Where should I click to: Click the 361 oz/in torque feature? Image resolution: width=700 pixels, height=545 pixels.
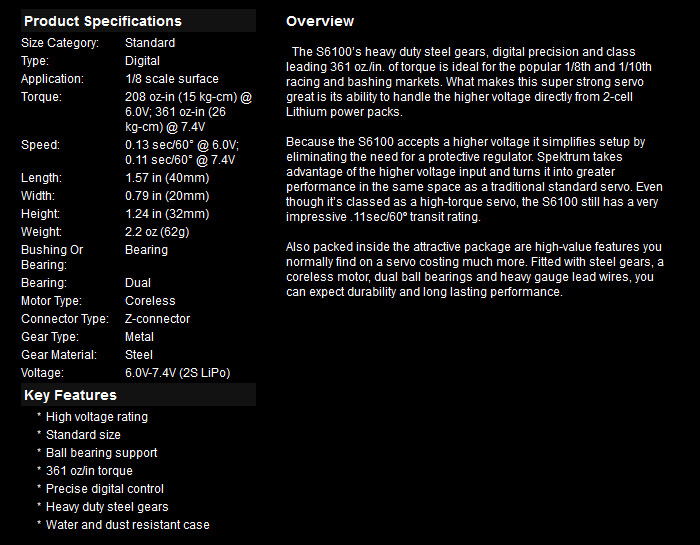click(x=89, y=471)
